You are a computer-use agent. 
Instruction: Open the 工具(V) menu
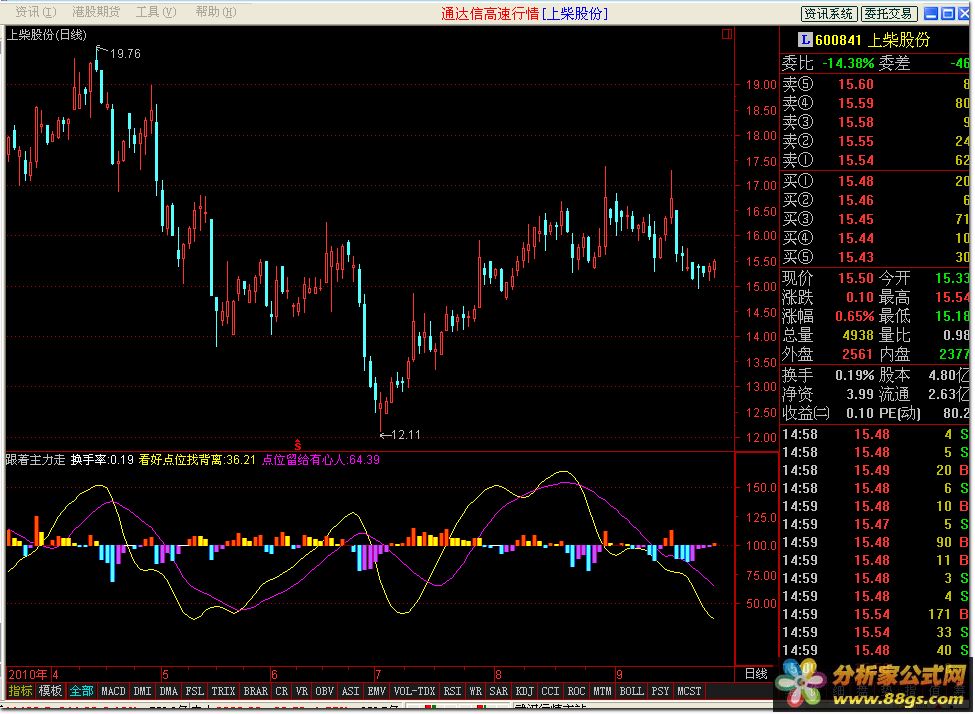(x=156, y=12)
